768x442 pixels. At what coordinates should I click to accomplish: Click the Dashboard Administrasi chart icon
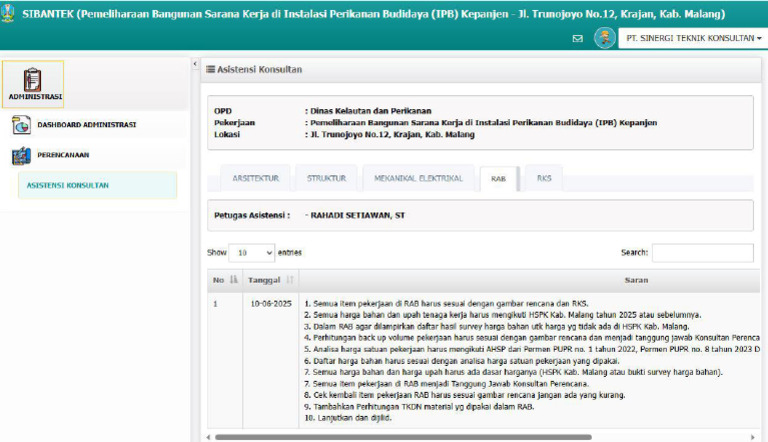coord(21,125)
